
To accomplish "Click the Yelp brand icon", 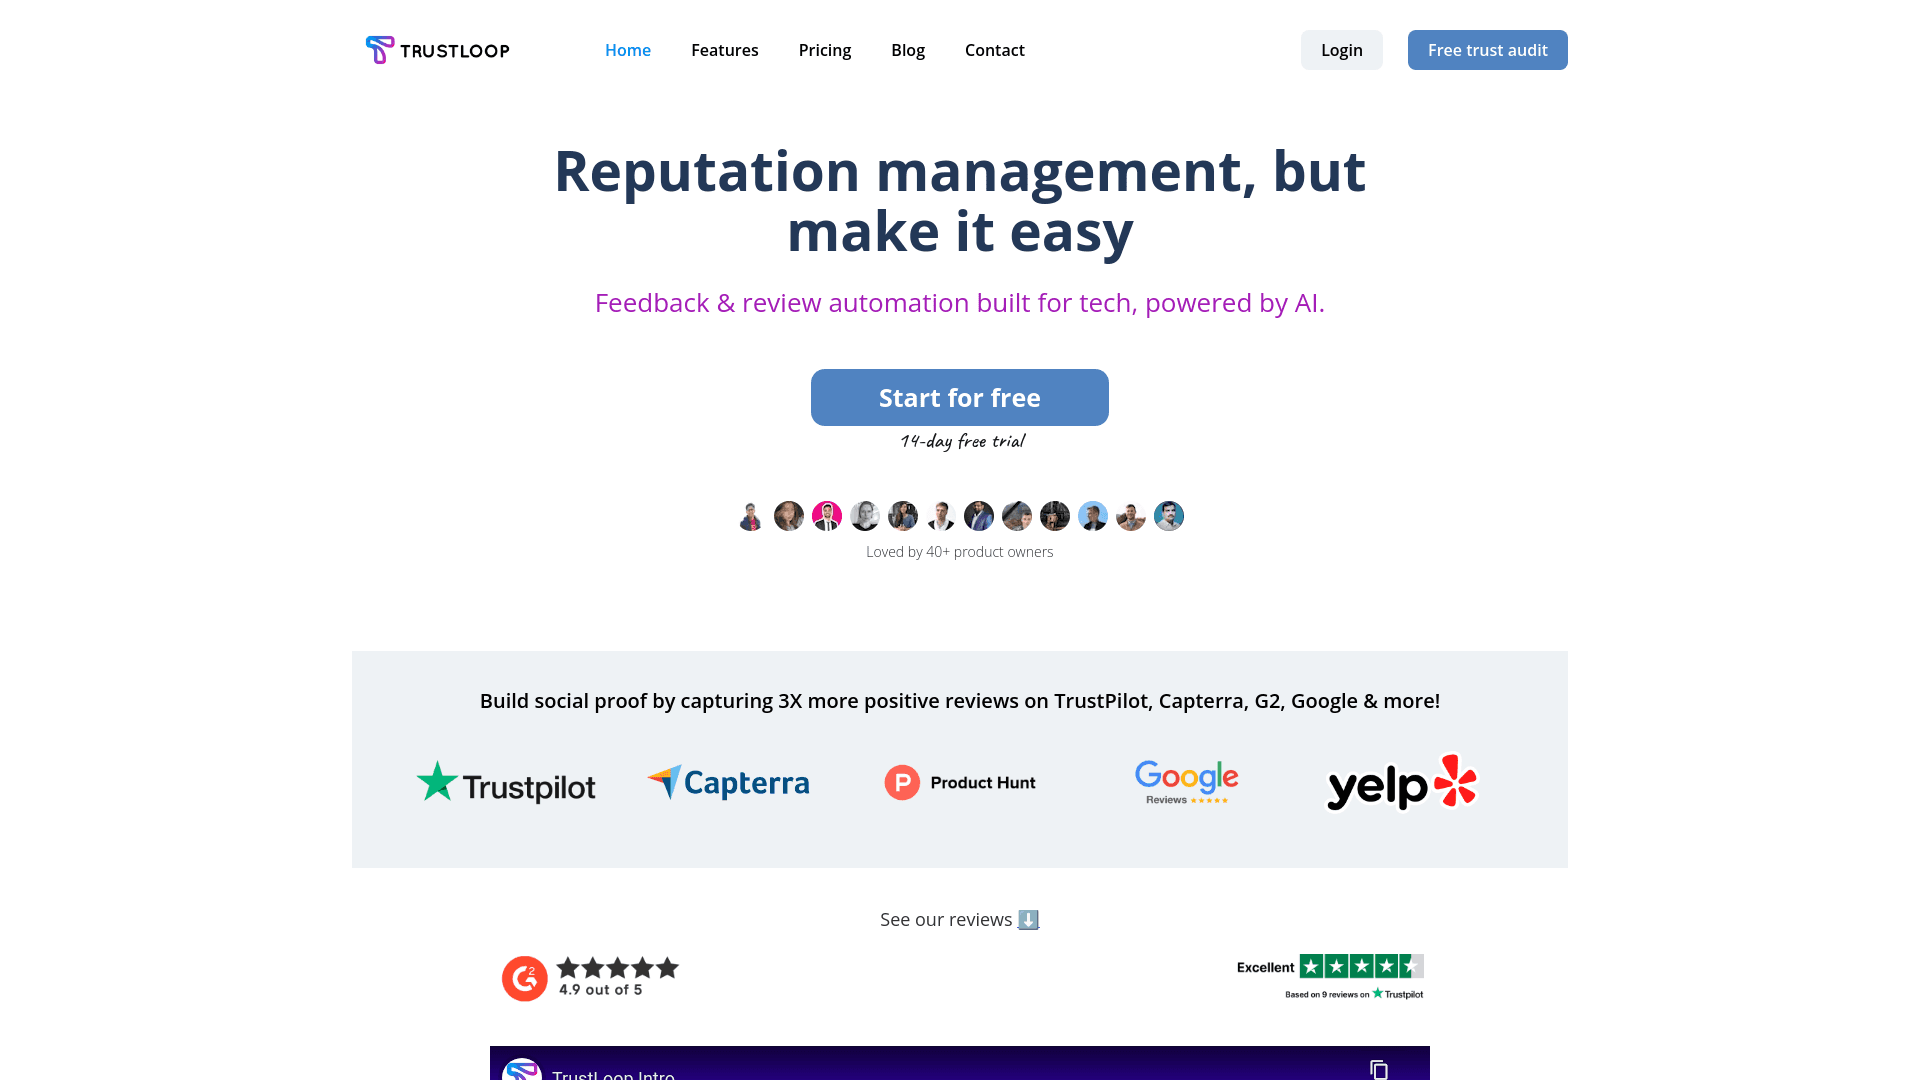I will [x=1402, y=782].
